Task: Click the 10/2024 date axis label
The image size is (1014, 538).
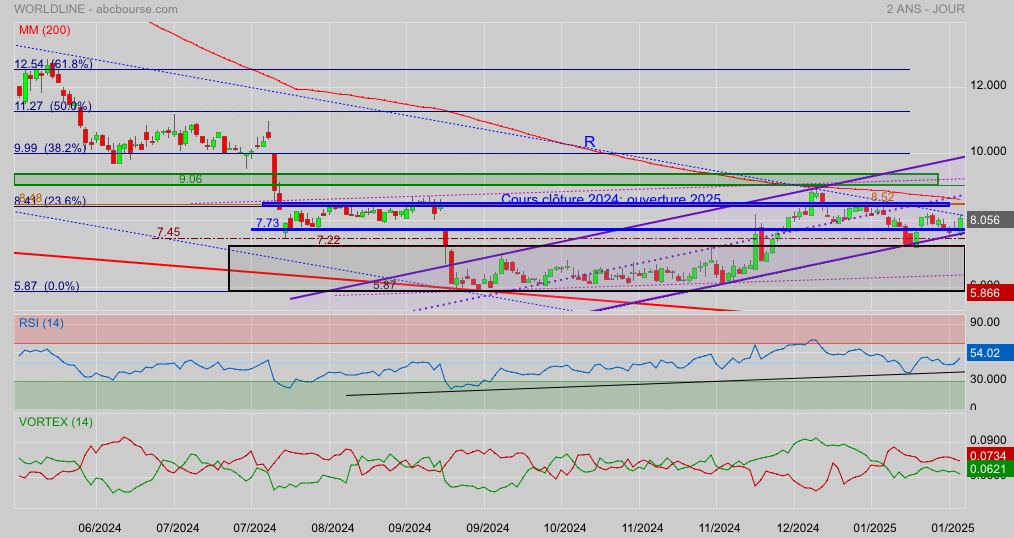Action: [x=565, y=528]
